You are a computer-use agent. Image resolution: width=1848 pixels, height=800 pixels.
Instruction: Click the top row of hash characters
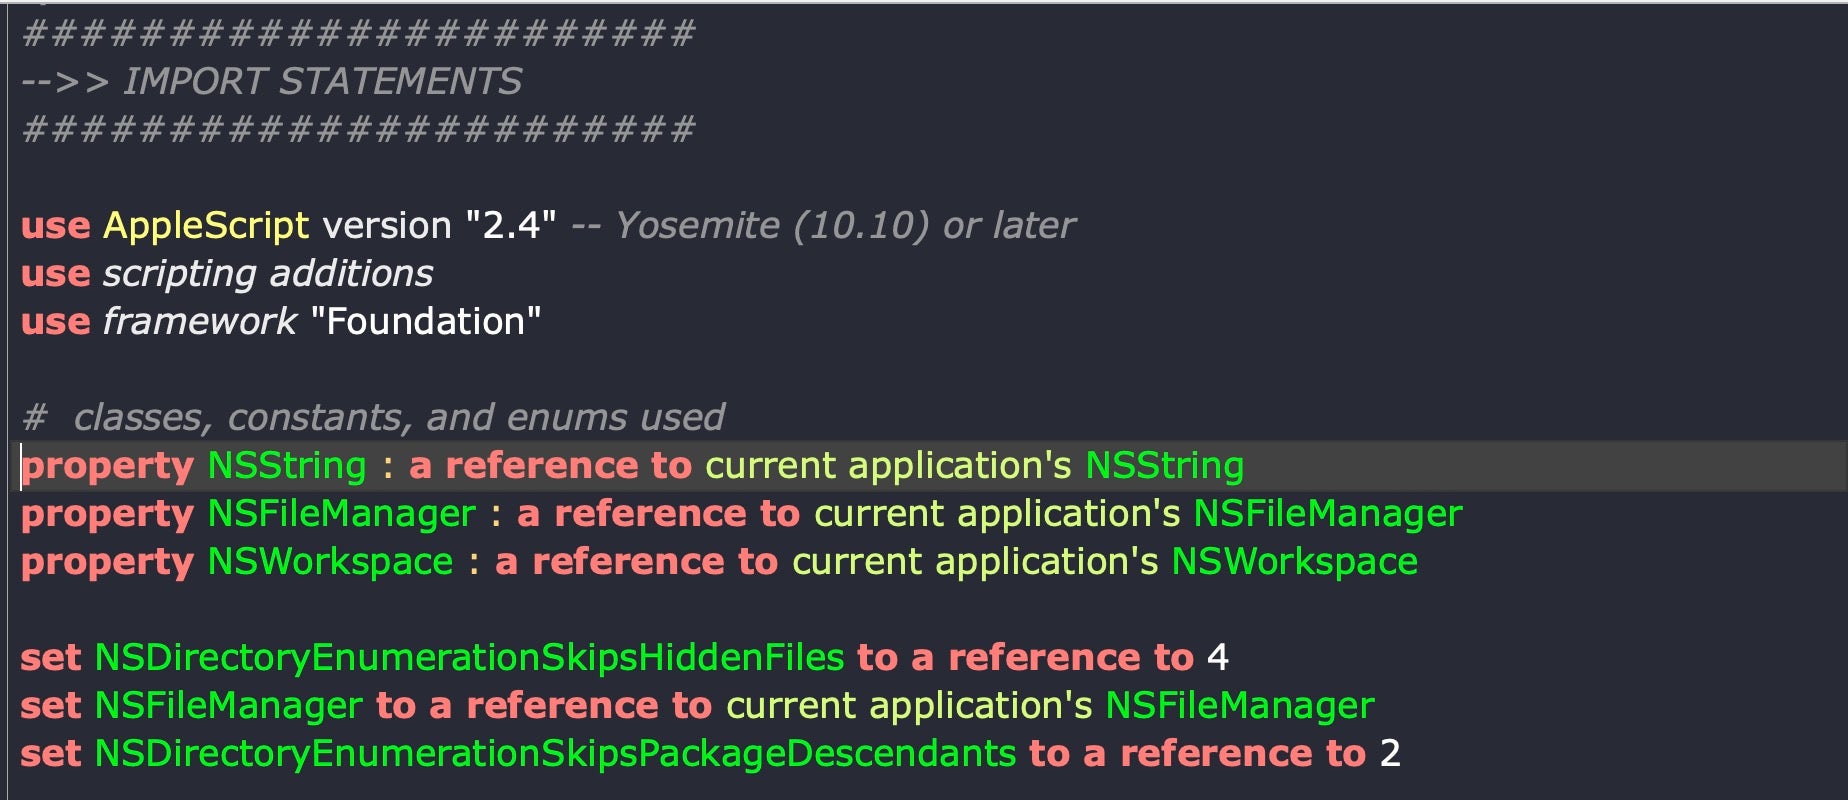[358, 33]
